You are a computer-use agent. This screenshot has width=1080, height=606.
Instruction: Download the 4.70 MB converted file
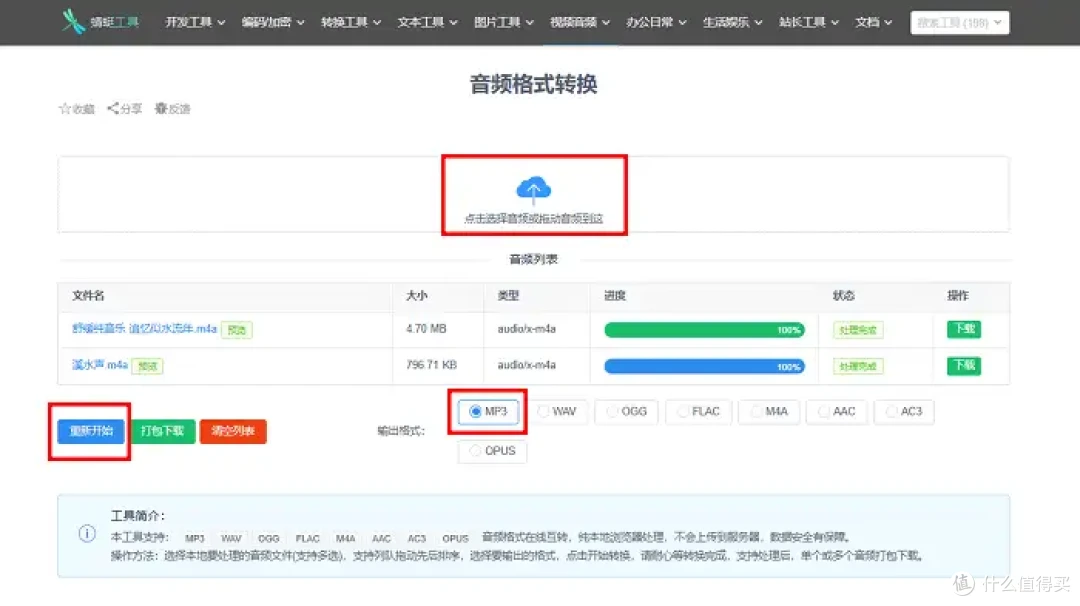point(964,329)
